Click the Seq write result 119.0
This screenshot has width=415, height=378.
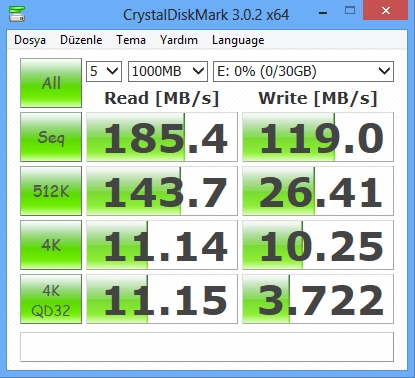[x=318, y=137]
